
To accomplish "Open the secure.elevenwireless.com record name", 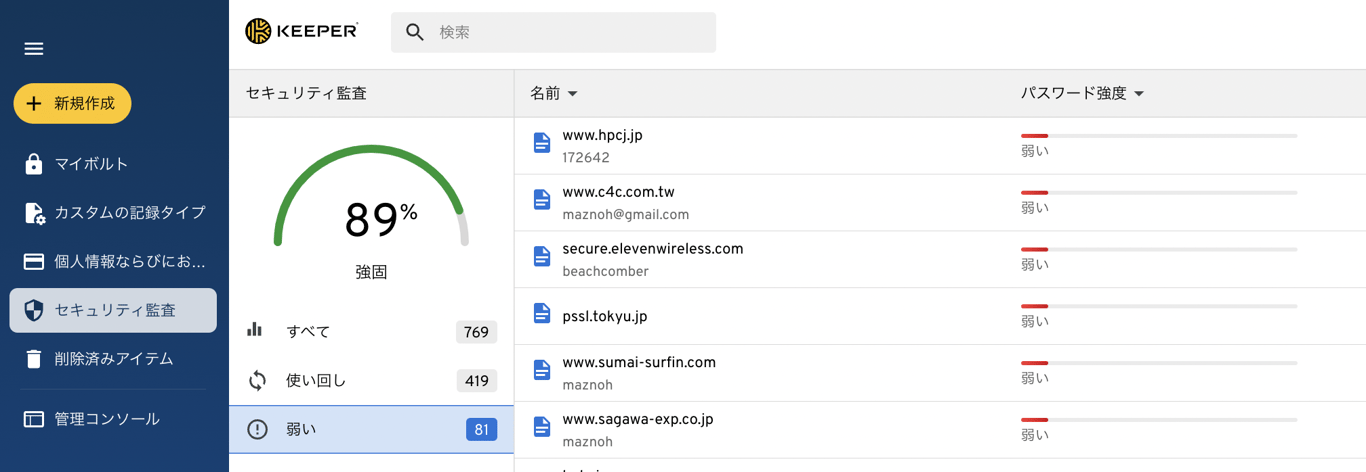I will click(x=653, y=249).
